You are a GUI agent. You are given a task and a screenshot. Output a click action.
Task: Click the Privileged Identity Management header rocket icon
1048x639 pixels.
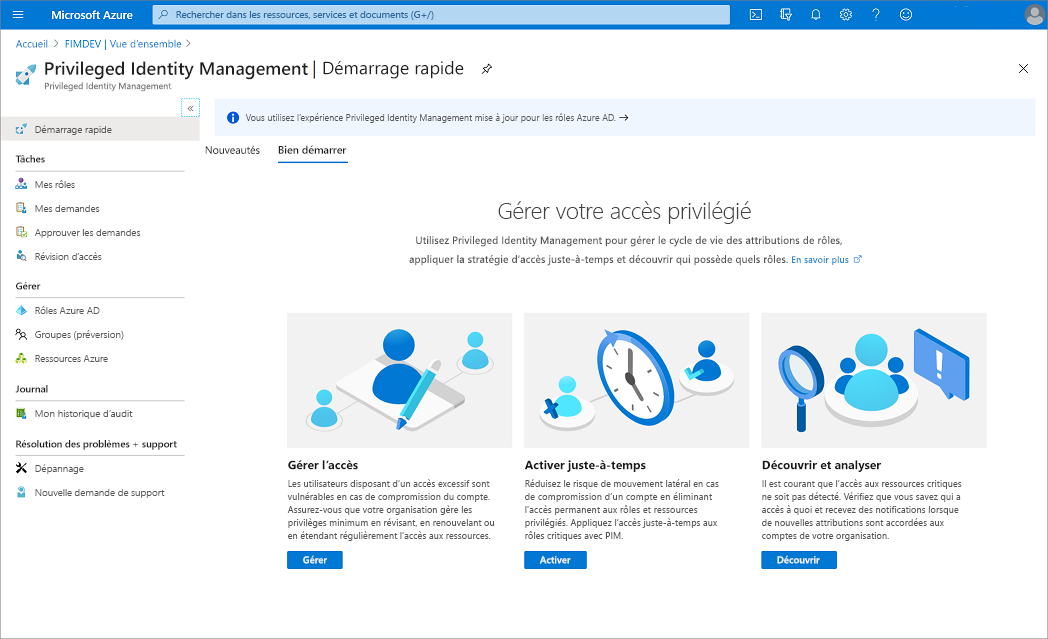(25, 74)
